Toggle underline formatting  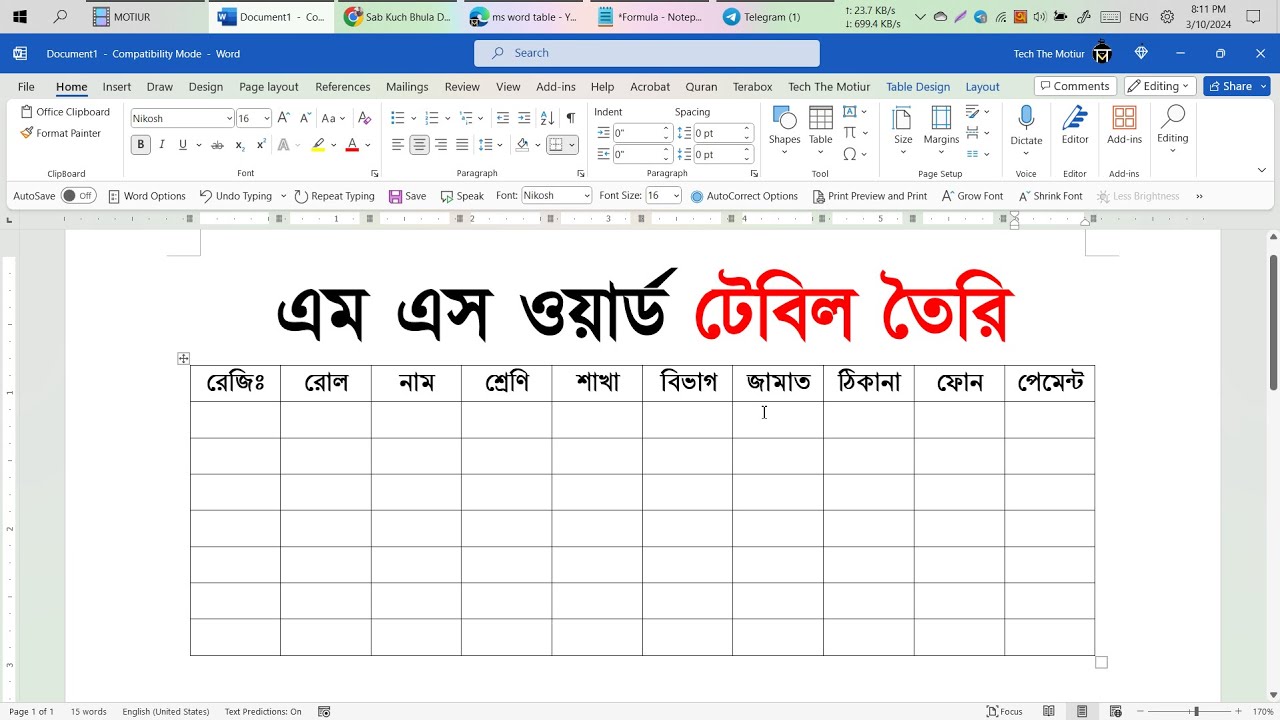click(182, 145)
